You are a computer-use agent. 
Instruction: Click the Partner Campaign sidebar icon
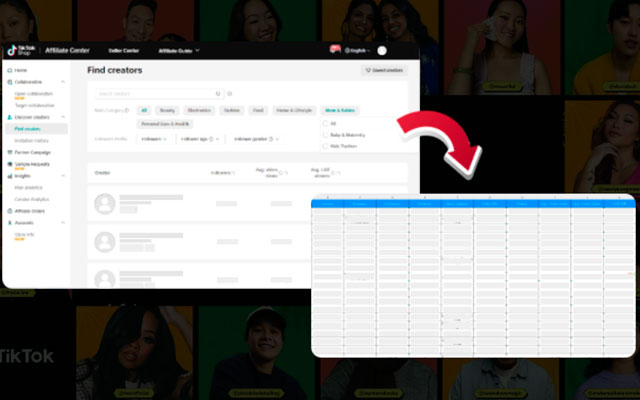click(x=10, y=152)
